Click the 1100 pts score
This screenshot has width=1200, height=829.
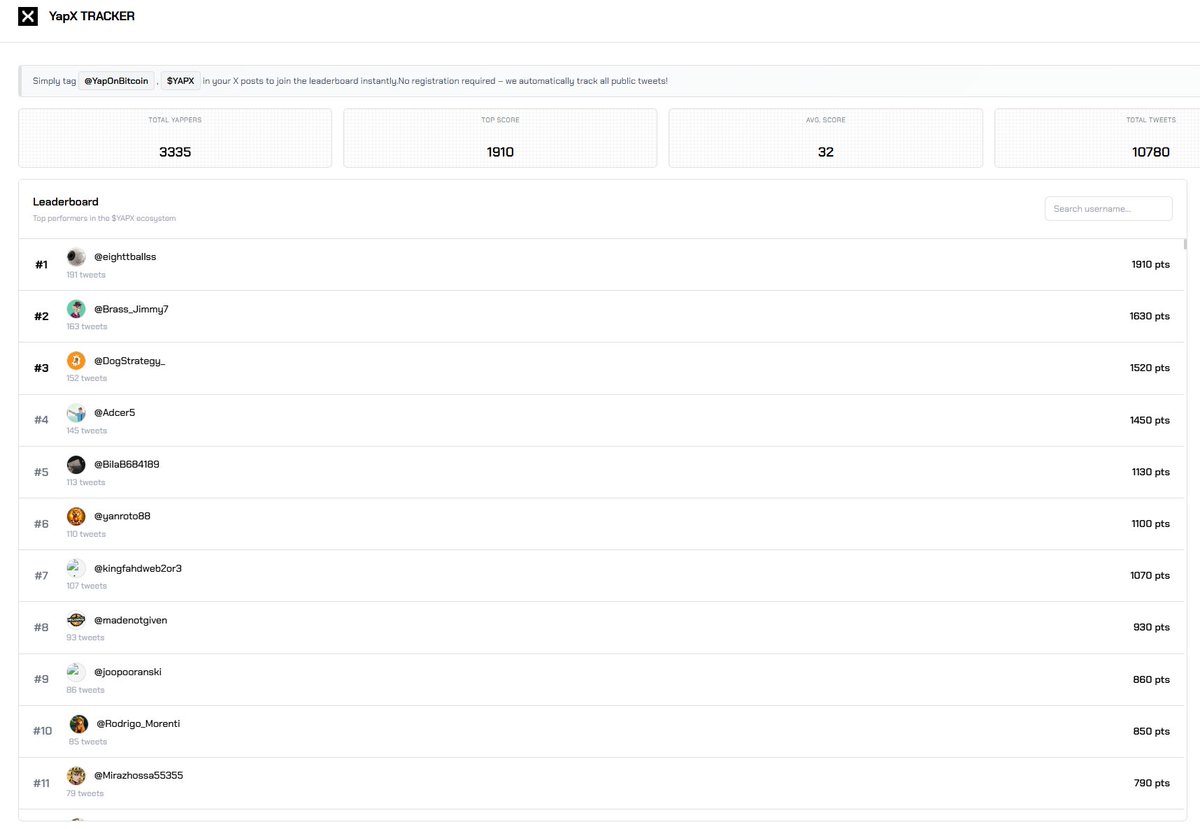(x=1150, y=524)
